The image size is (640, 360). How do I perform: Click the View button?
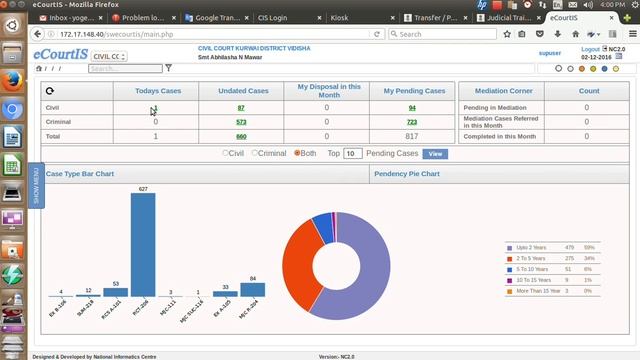[435, 154]
